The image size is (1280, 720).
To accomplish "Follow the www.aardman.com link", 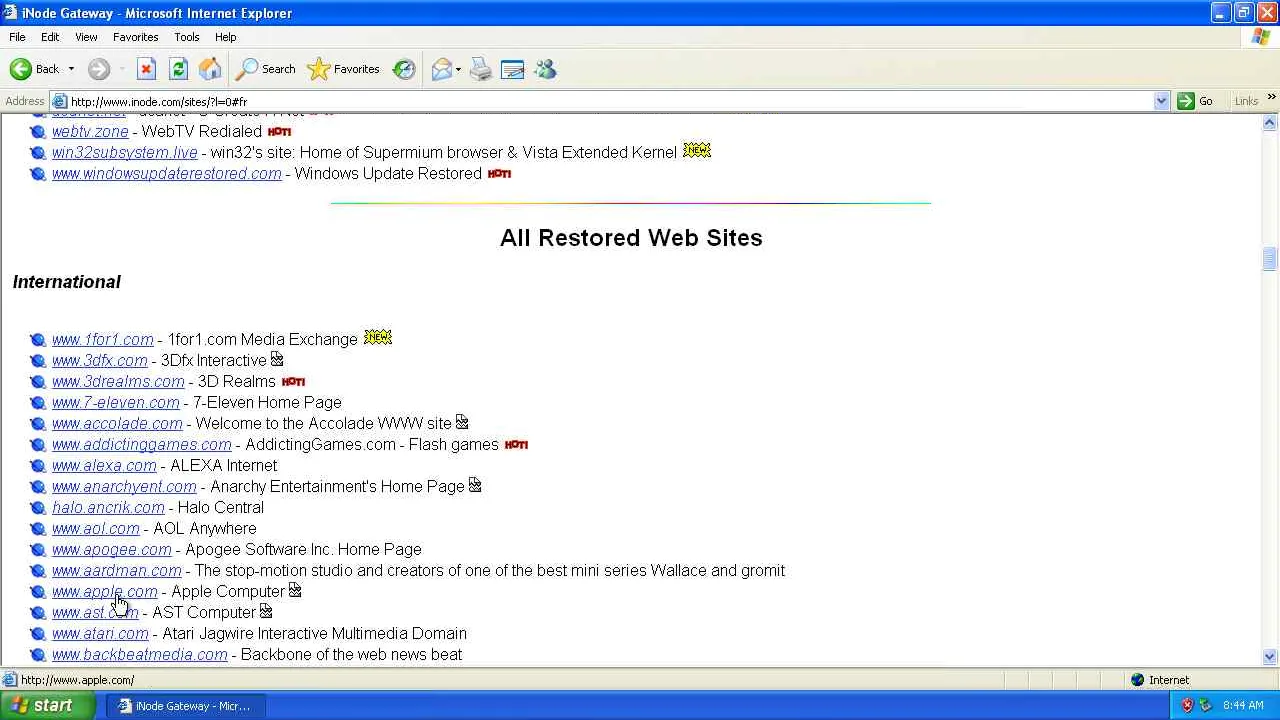I will 116,570.
